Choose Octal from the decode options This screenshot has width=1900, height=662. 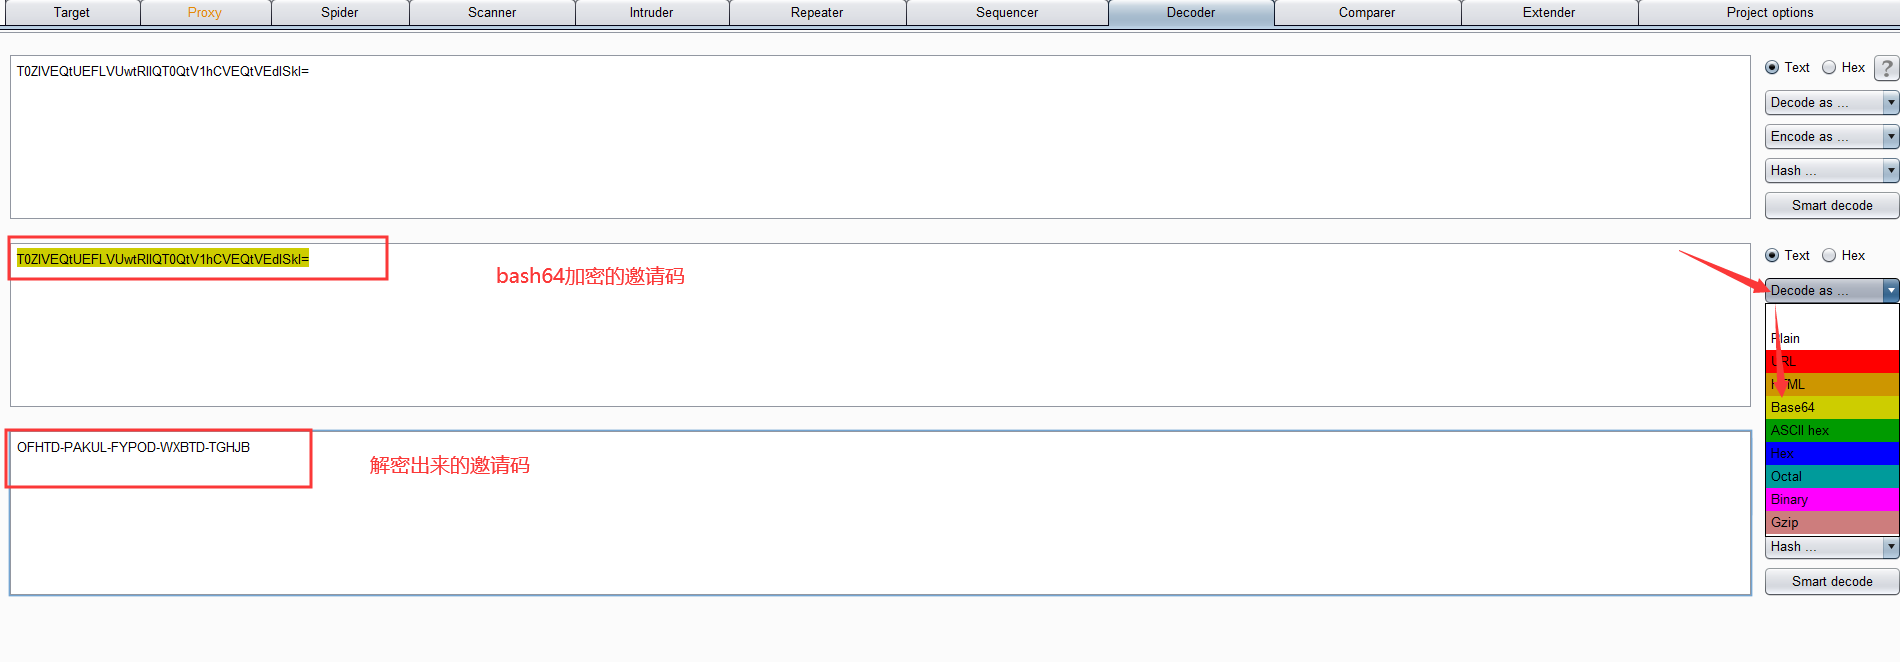click(1831, 477)
